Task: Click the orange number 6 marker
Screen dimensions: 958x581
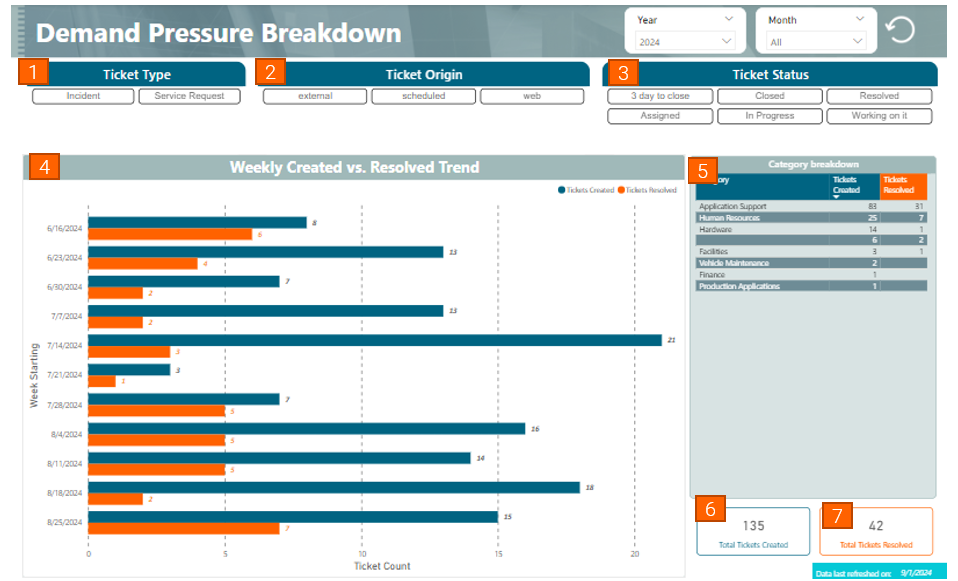Action: pos(710,508)
